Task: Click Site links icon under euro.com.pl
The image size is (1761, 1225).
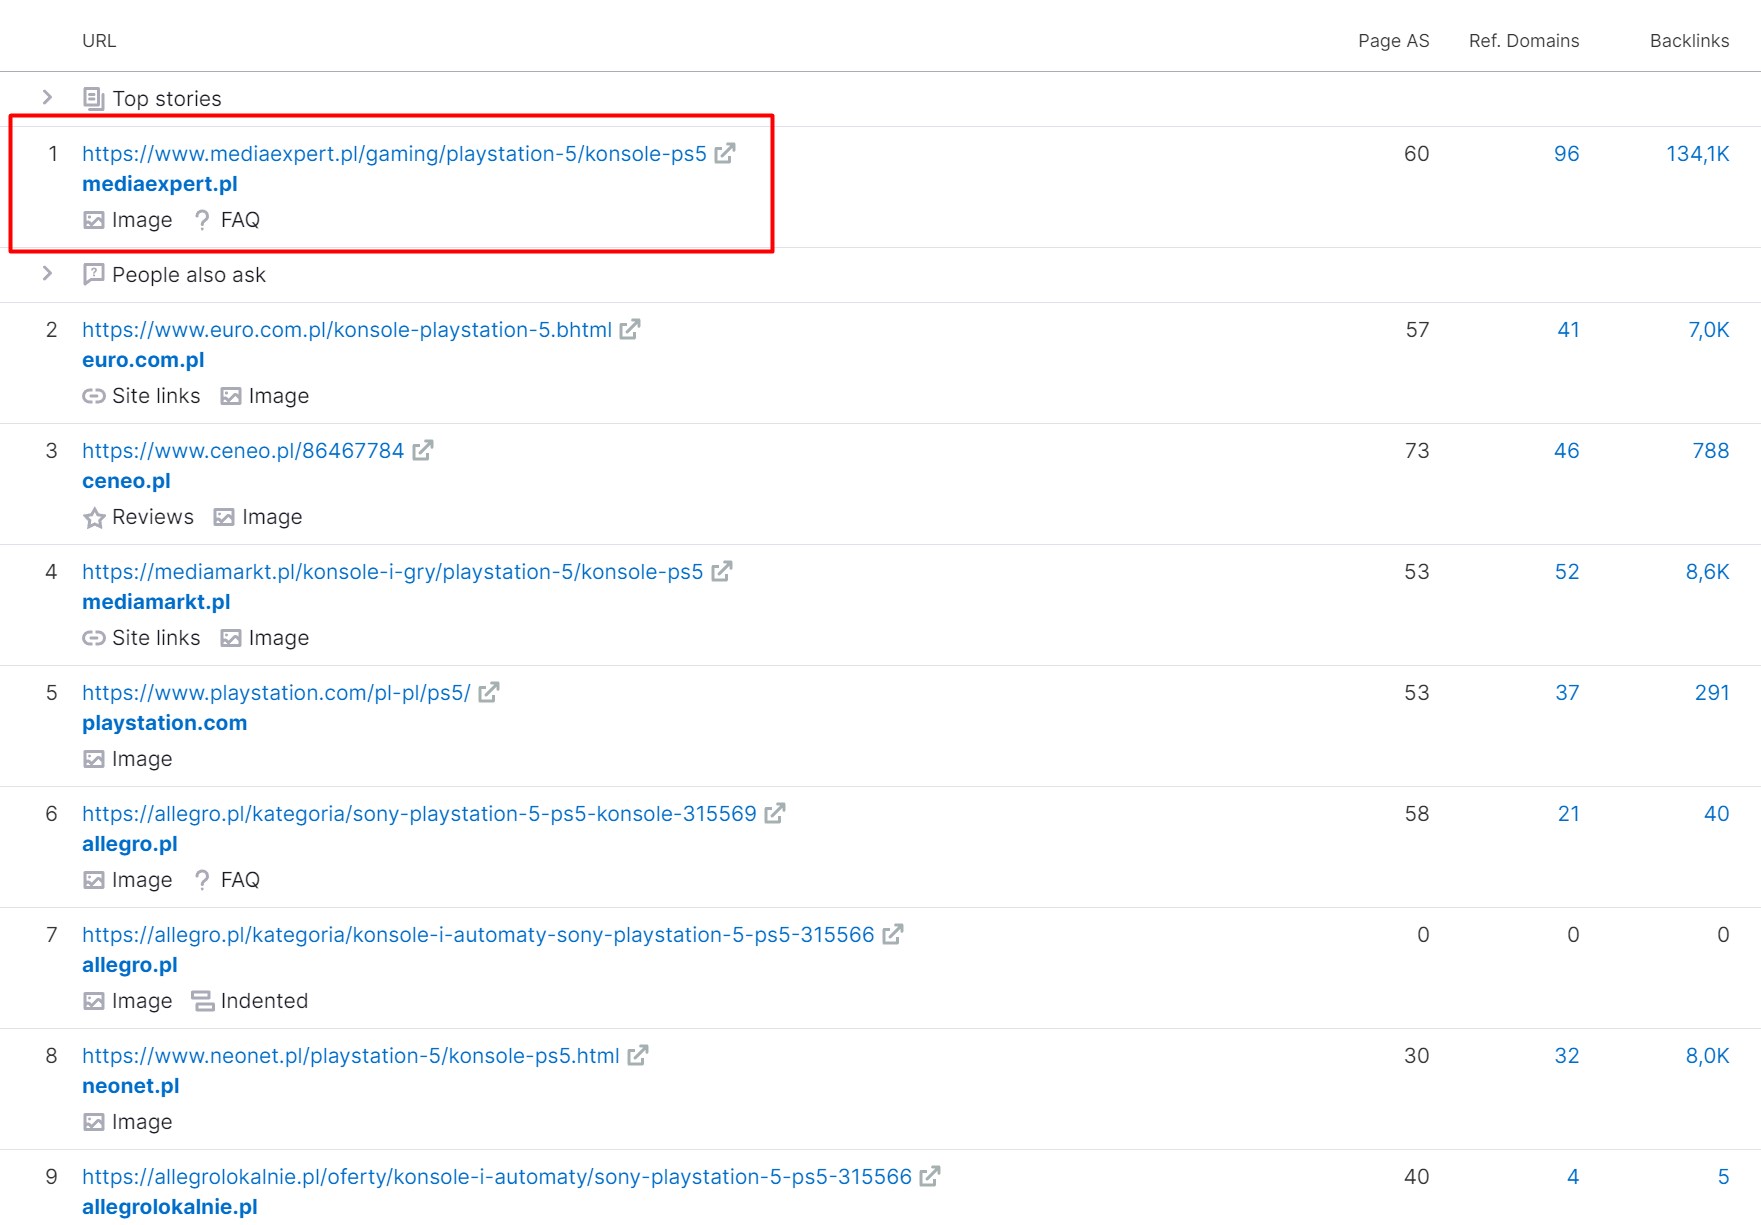Action: pos(94,396)
